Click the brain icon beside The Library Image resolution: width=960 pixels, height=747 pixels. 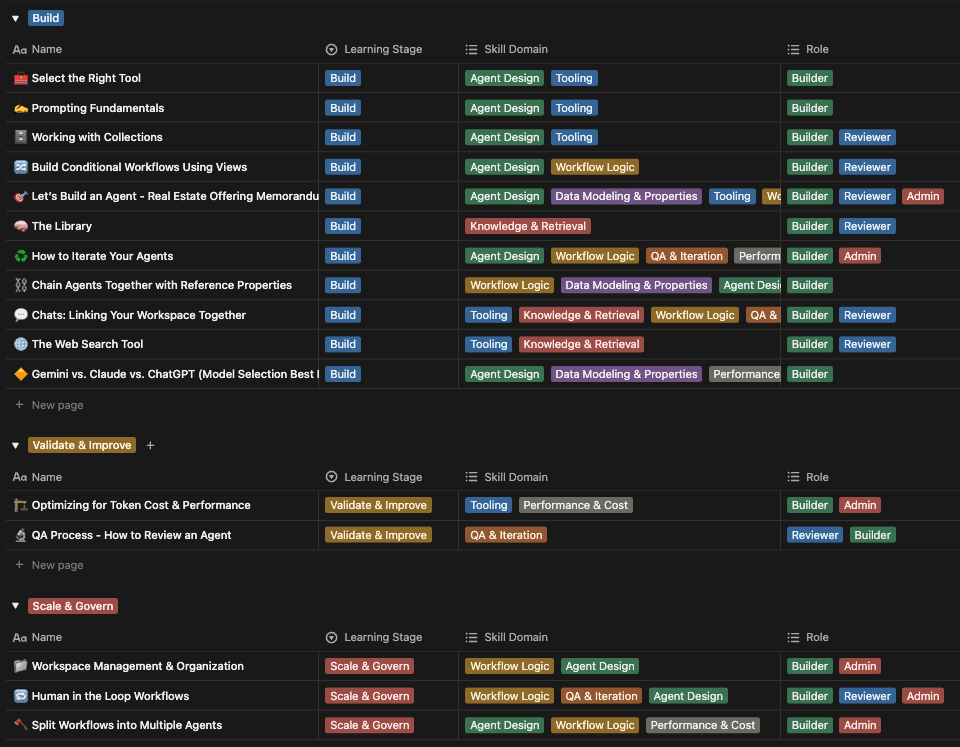tap(21, 226)
